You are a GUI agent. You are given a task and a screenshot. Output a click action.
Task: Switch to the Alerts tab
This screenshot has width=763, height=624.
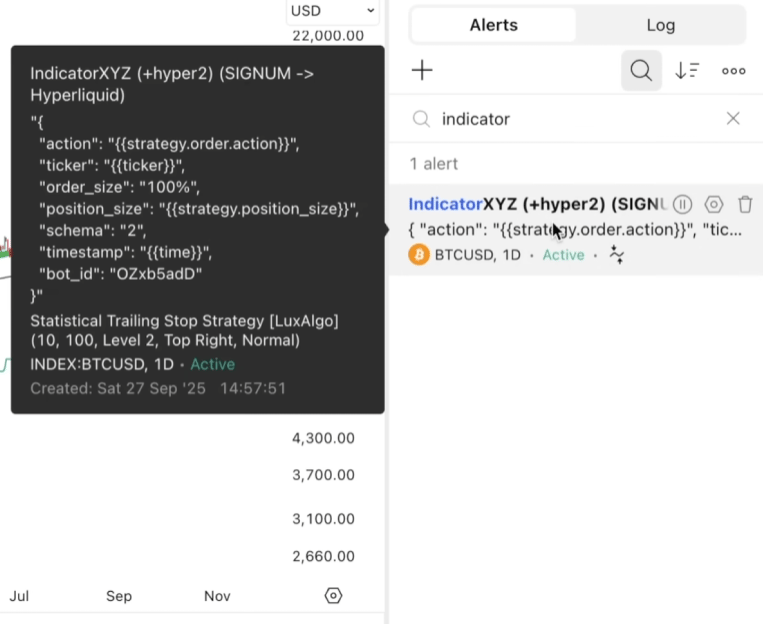tap(493, 25)
